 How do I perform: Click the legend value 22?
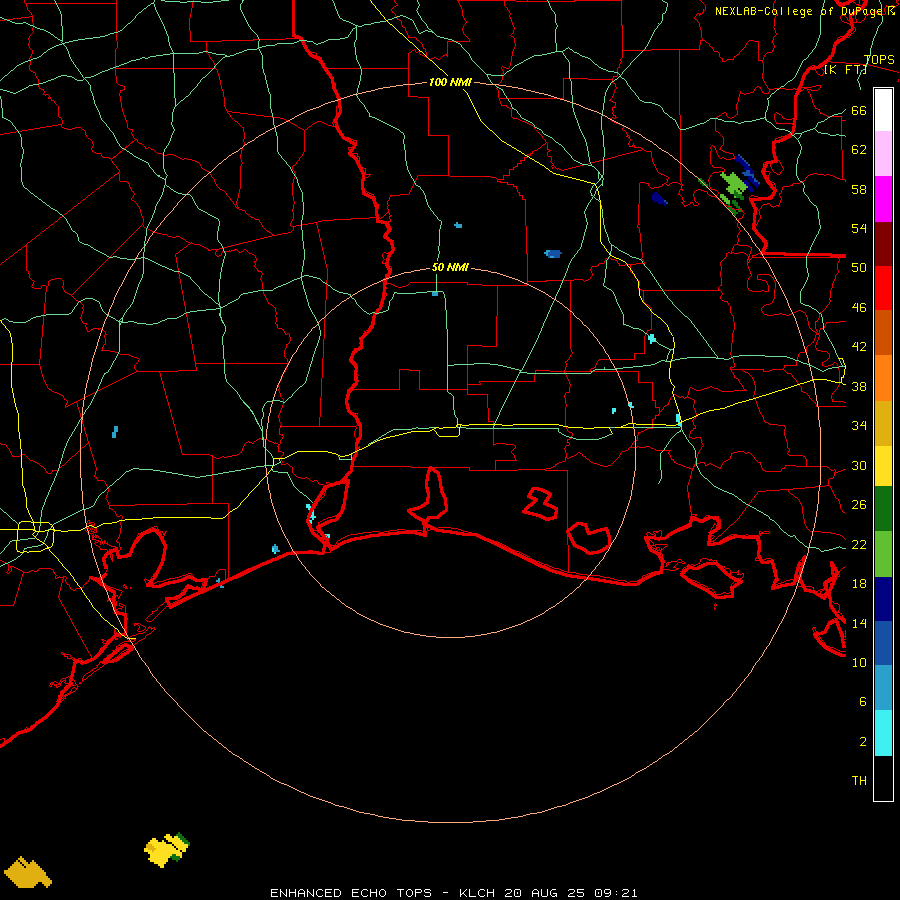point(859,545)
